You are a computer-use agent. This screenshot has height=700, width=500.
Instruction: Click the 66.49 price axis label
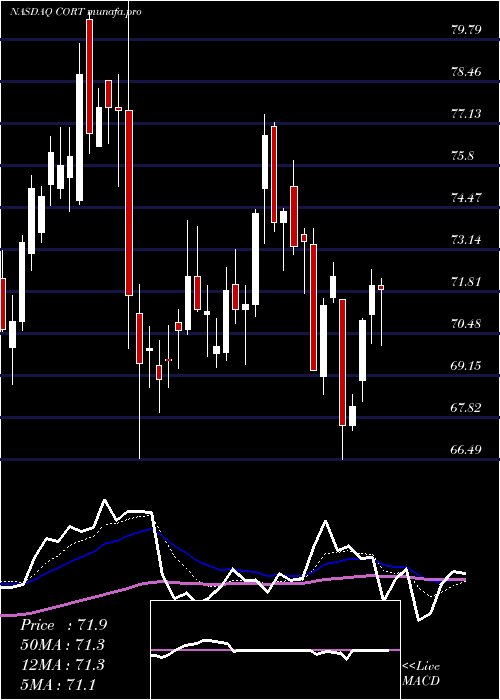[x=466, y=450]
